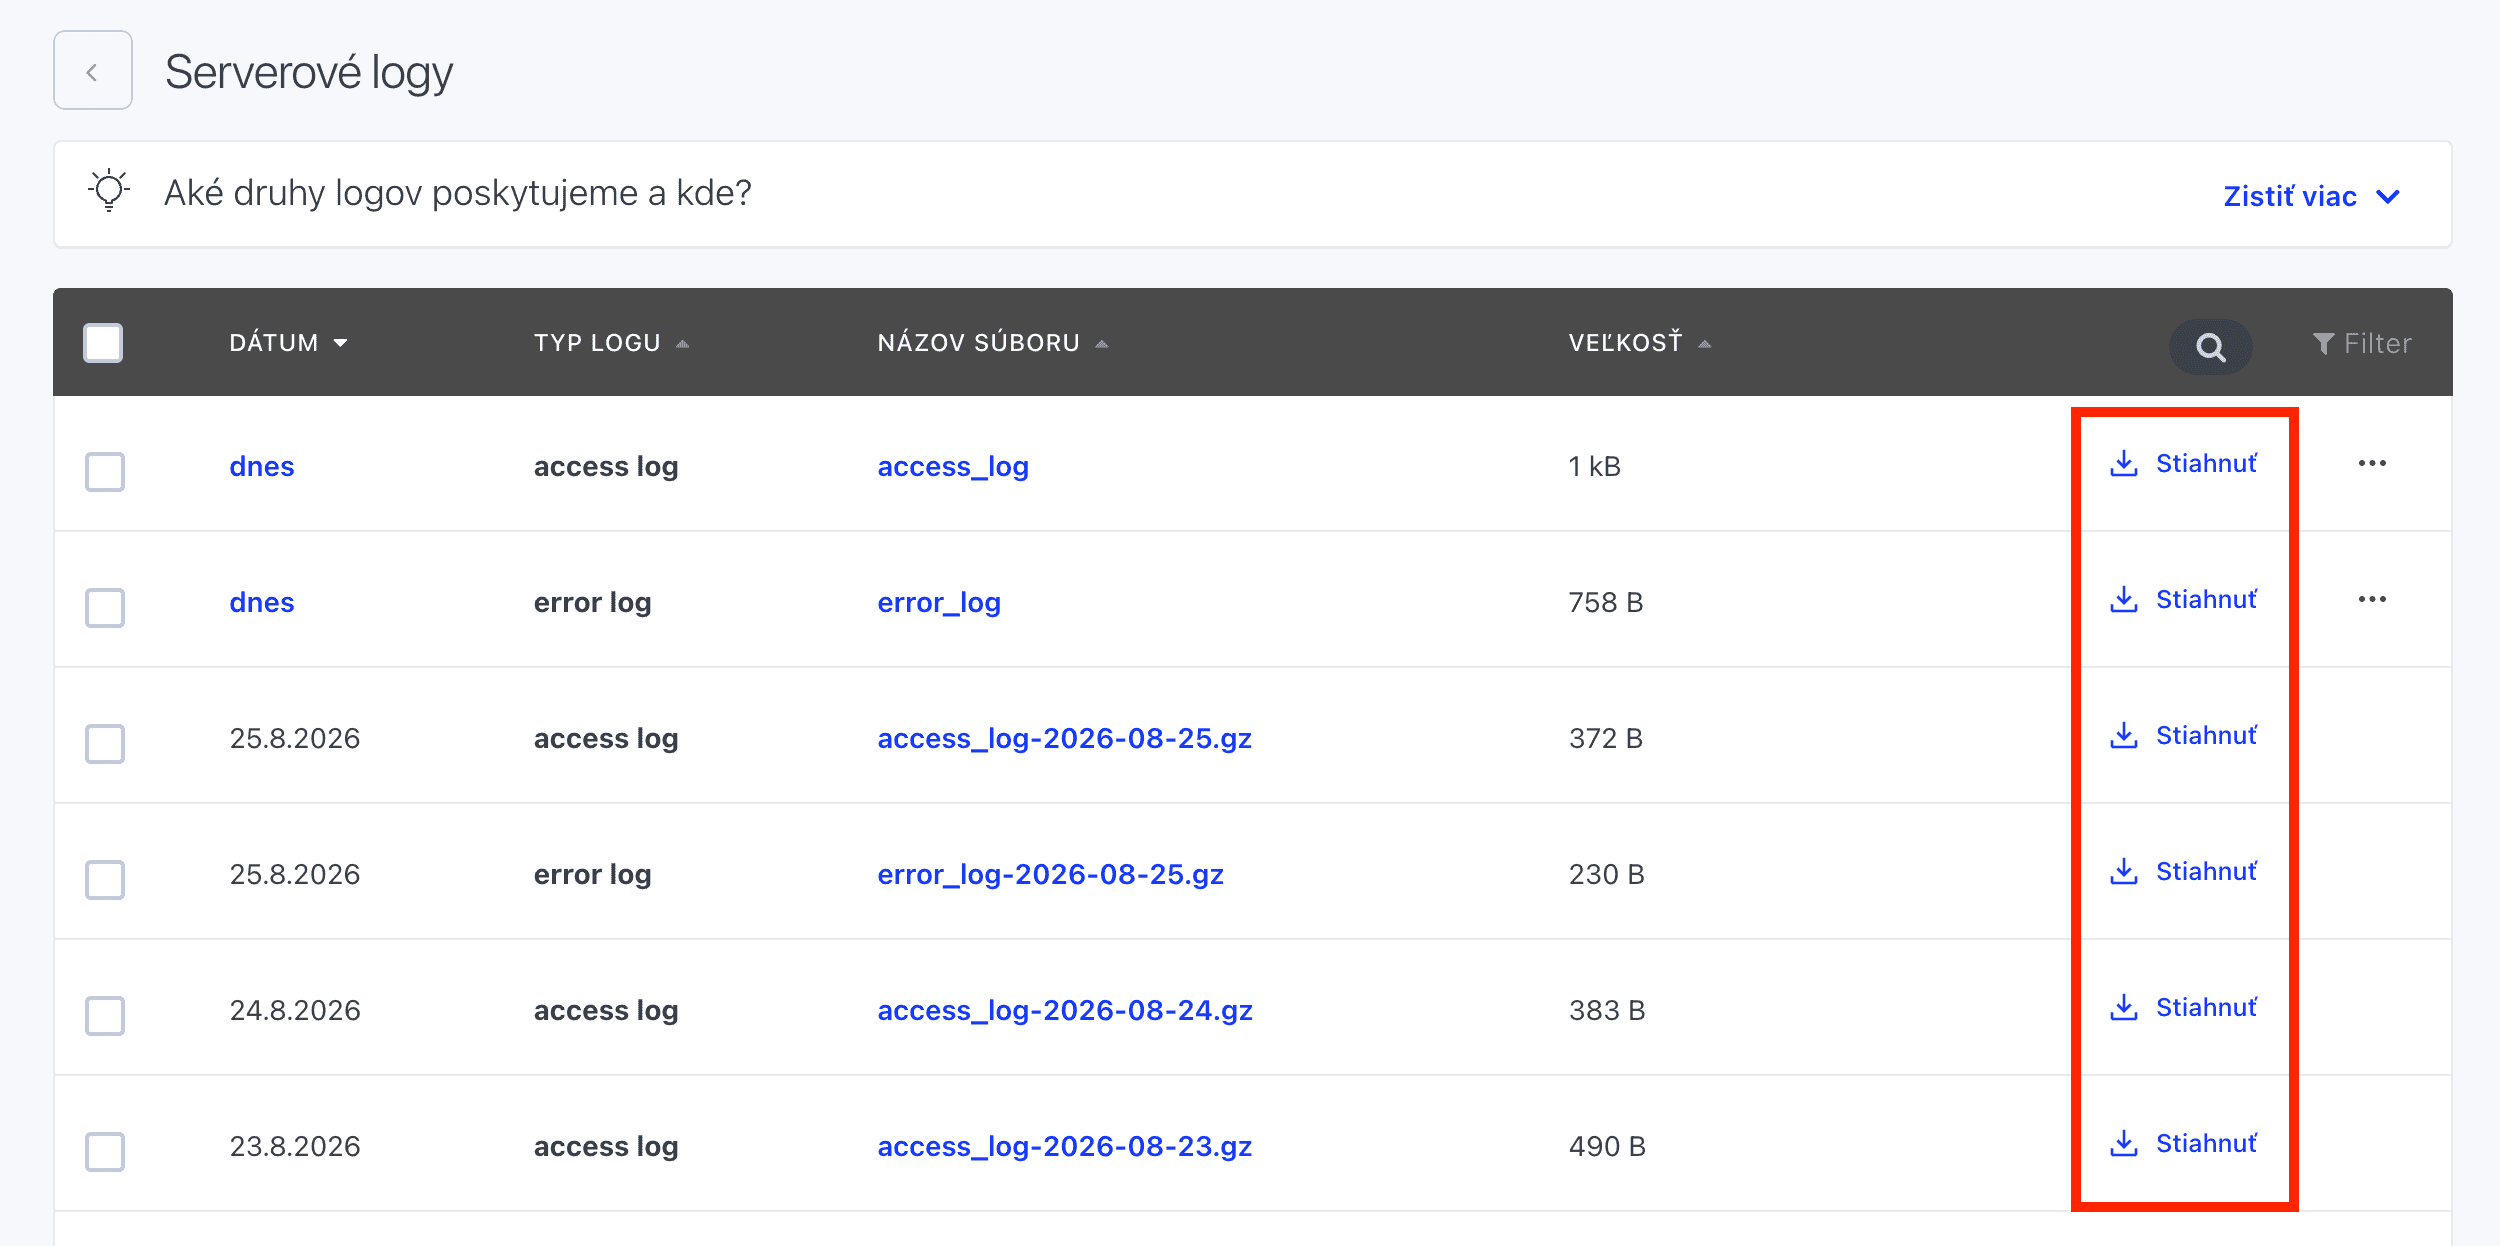The height and width of the screenshot is (1246, 2500).
Task: Open more options for access_log row
Action: tap(2372, 463)
